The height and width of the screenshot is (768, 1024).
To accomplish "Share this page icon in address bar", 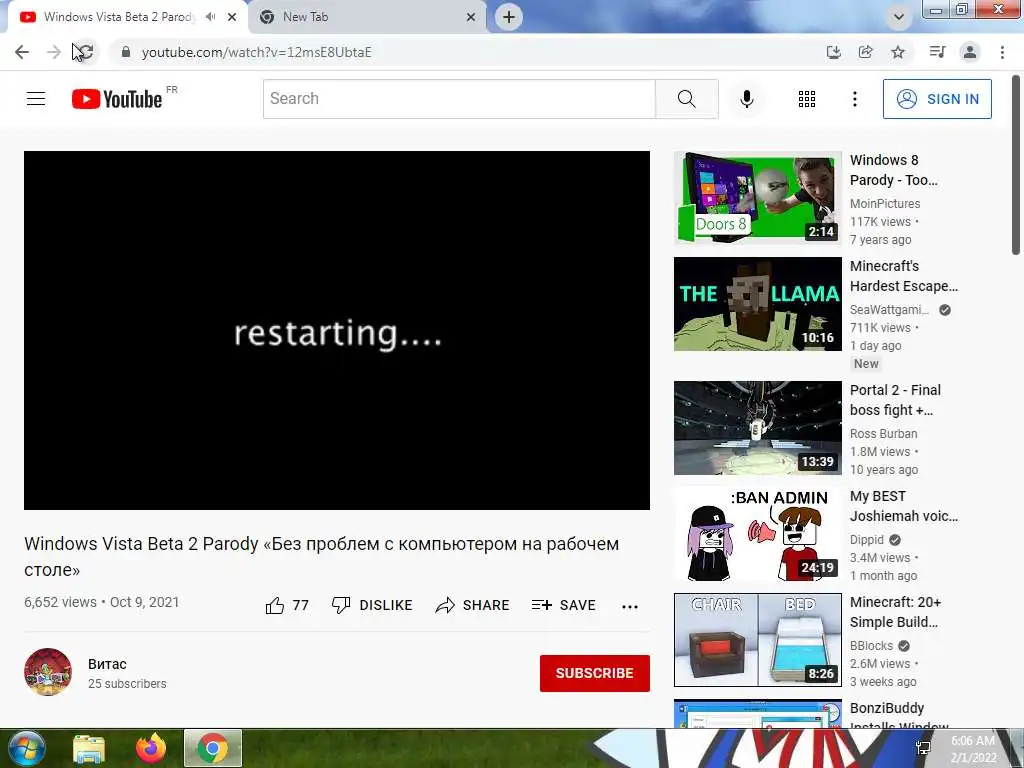I will point(866,52).
